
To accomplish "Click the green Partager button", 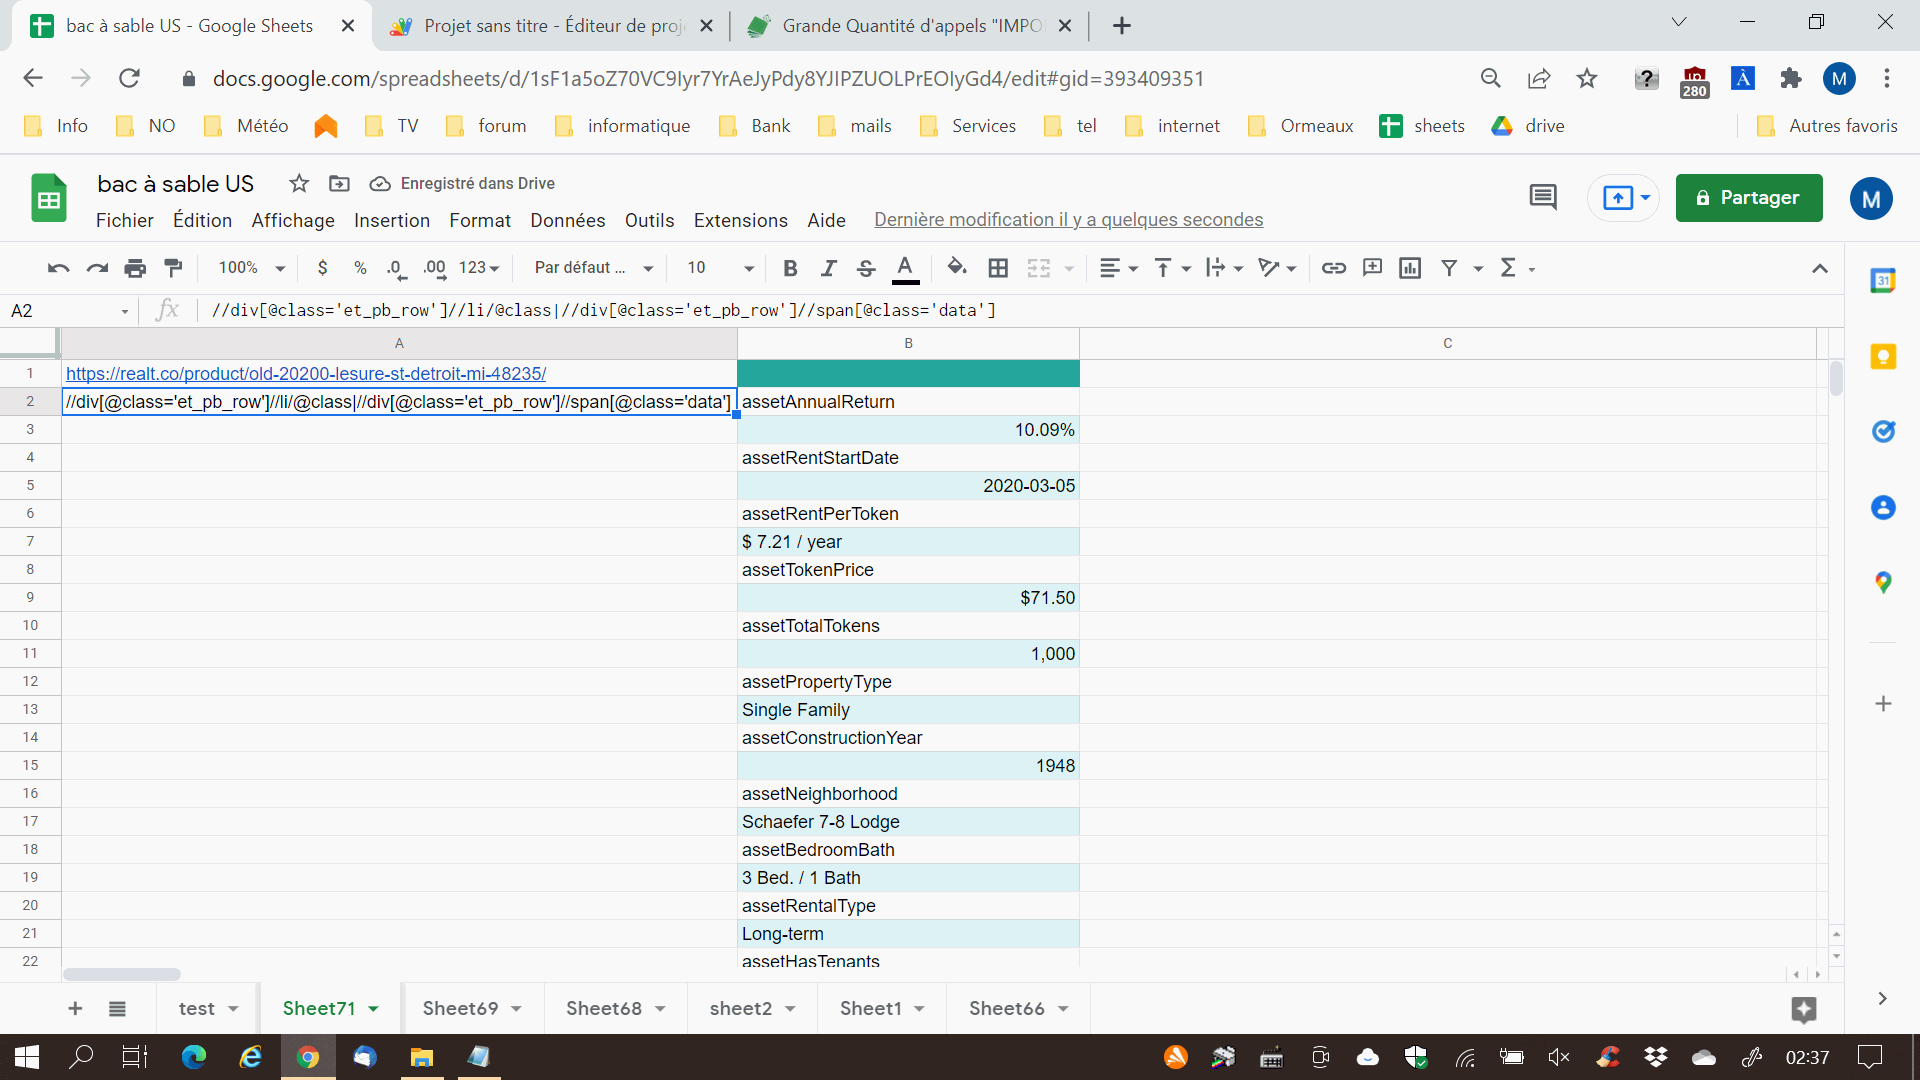I will [1748, 197].
